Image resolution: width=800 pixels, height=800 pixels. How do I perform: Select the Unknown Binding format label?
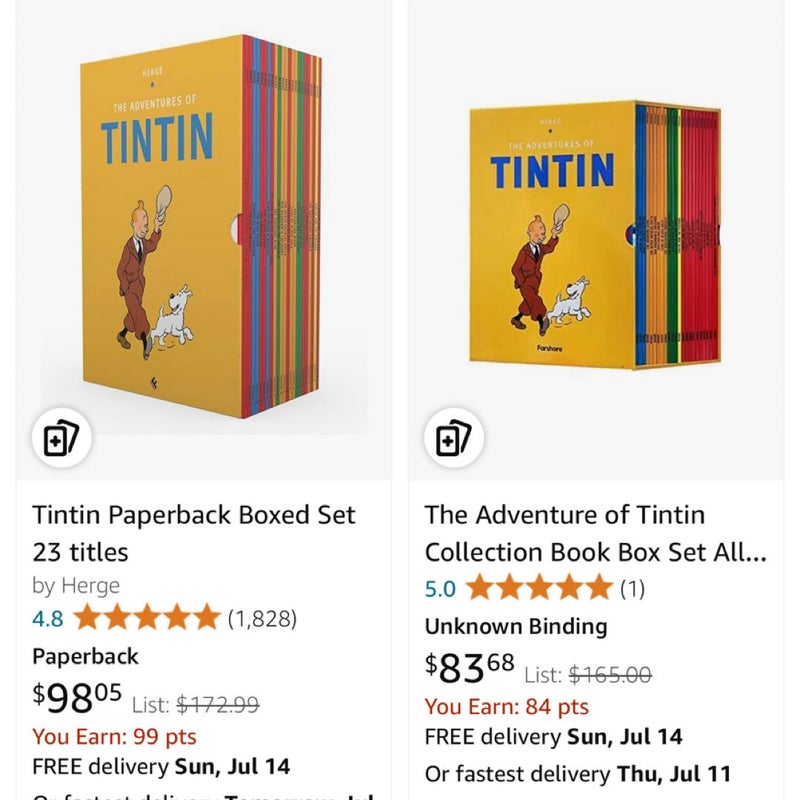click(x=516, y=626)
